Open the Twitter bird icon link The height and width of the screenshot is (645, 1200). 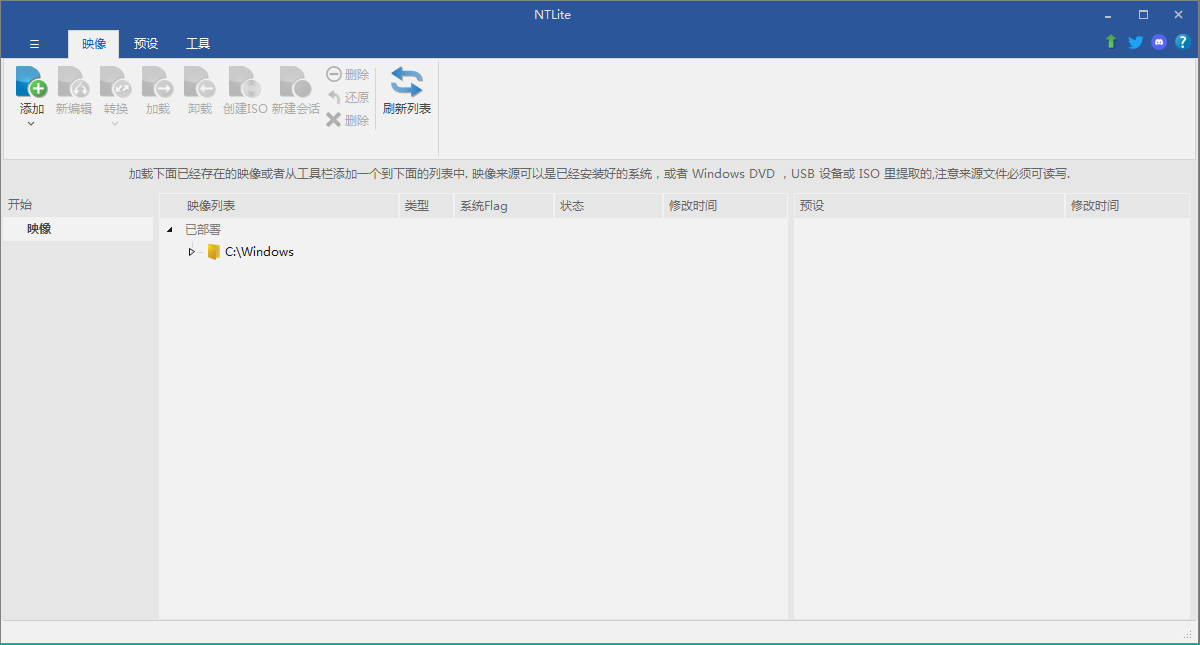pyautogui.click(x=1135, y=42)
